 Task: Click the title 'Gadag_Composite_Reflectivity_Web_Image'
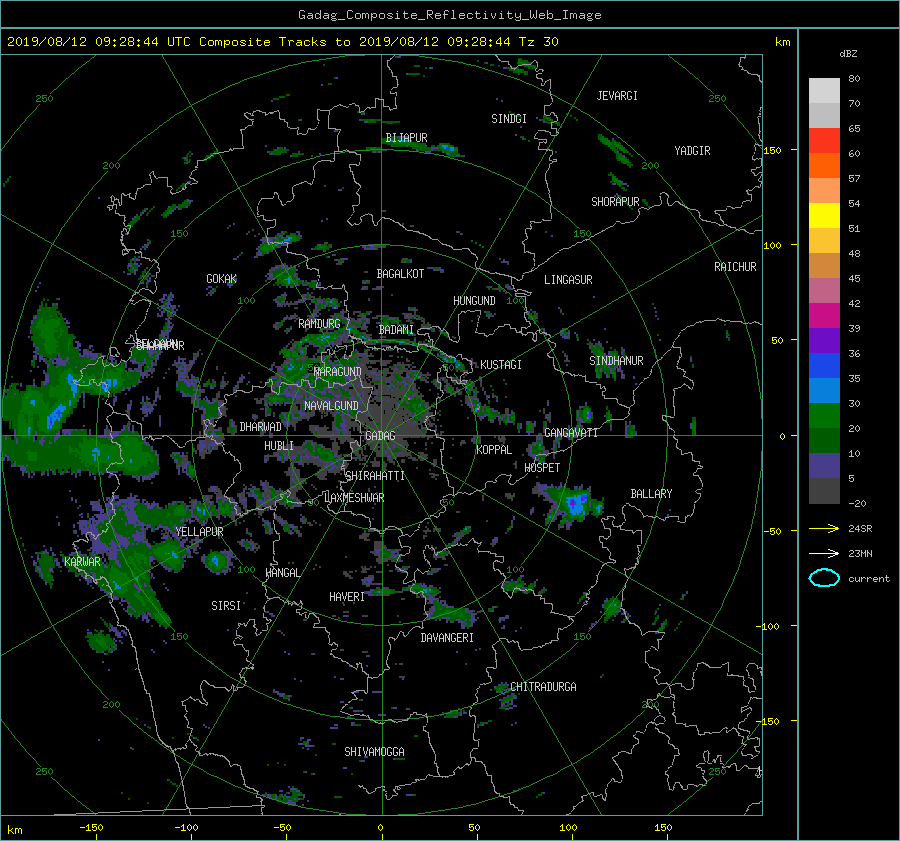click(449, 15)
